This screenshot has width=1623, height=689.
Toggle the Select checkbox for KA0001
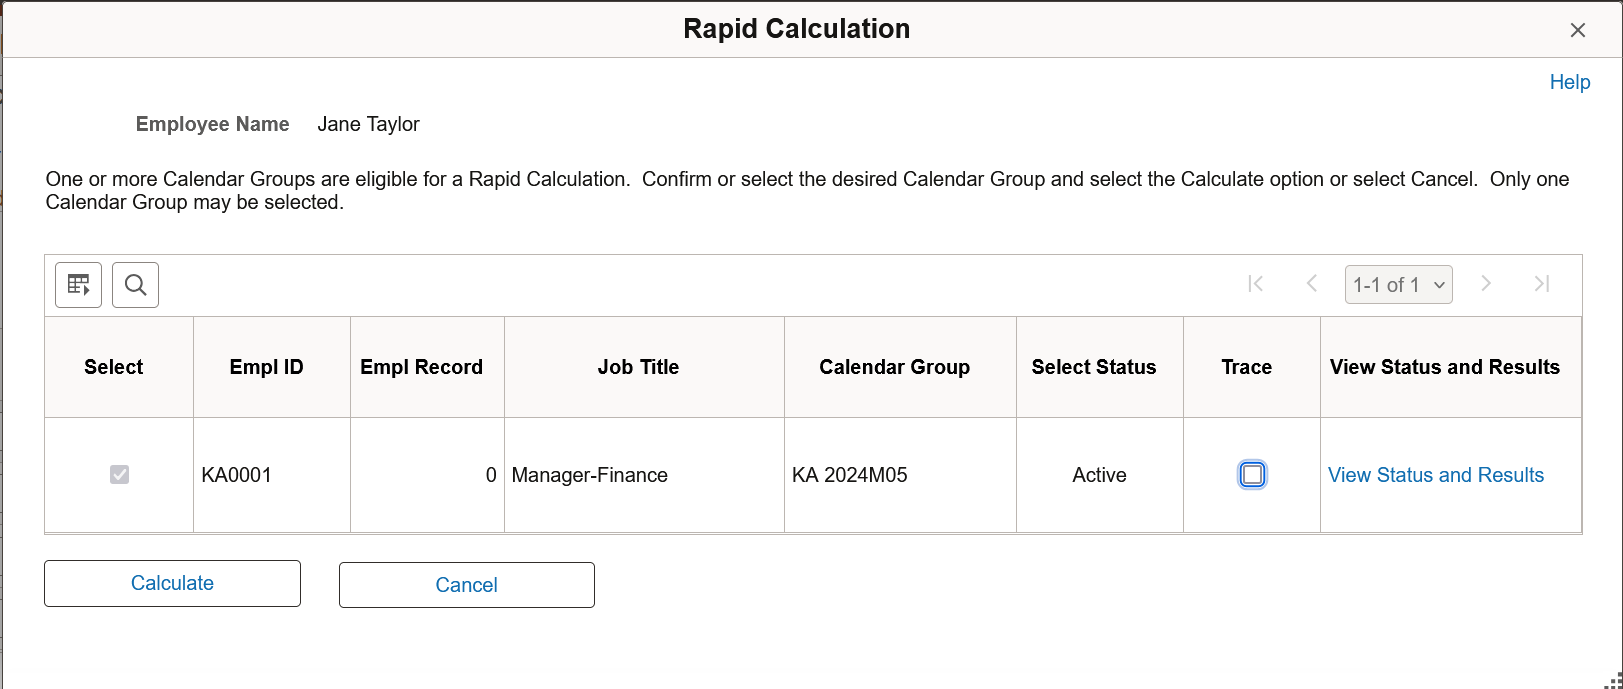119,474
